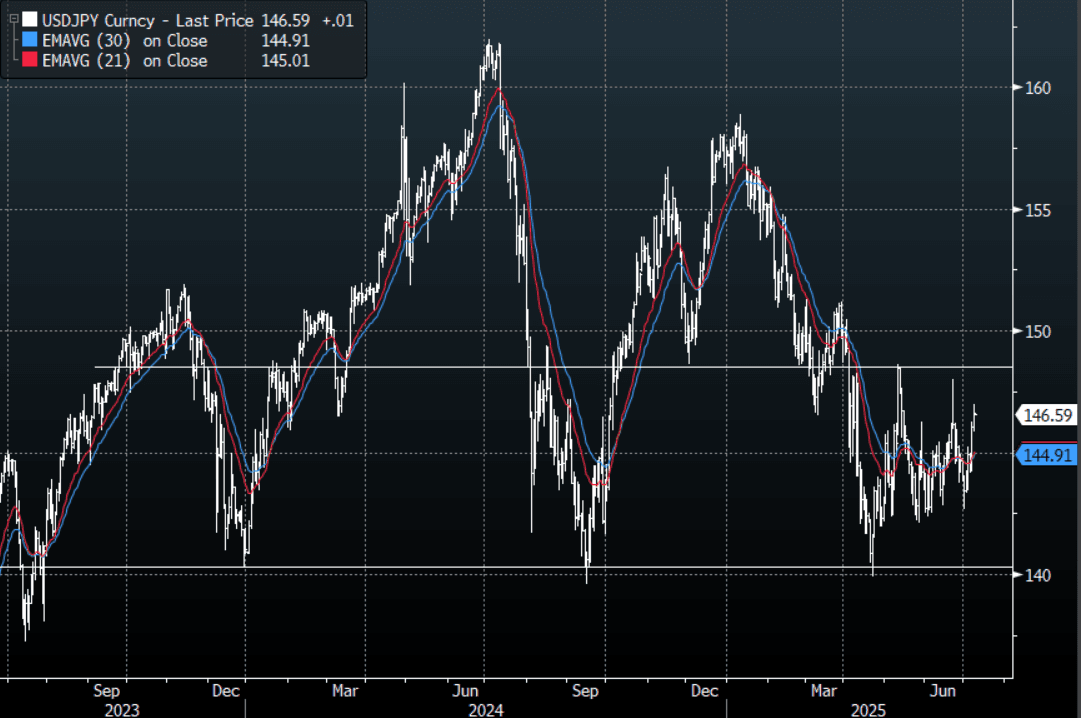Click the red EMAVG (21) color swatch

click(x=30, y=60)
